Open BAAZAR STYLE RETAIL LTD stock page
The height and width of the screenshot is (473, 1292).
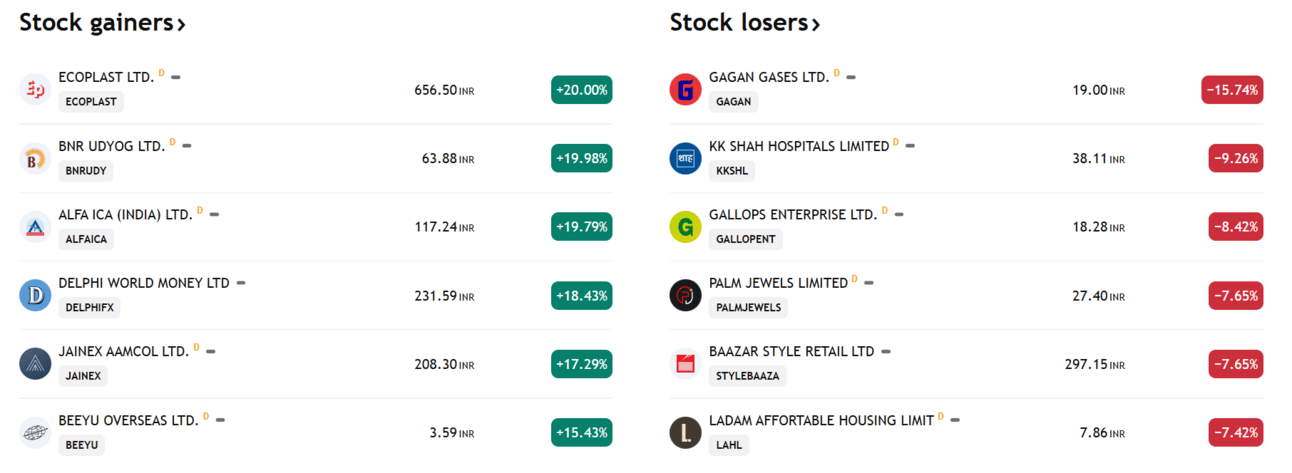[791, 351]
